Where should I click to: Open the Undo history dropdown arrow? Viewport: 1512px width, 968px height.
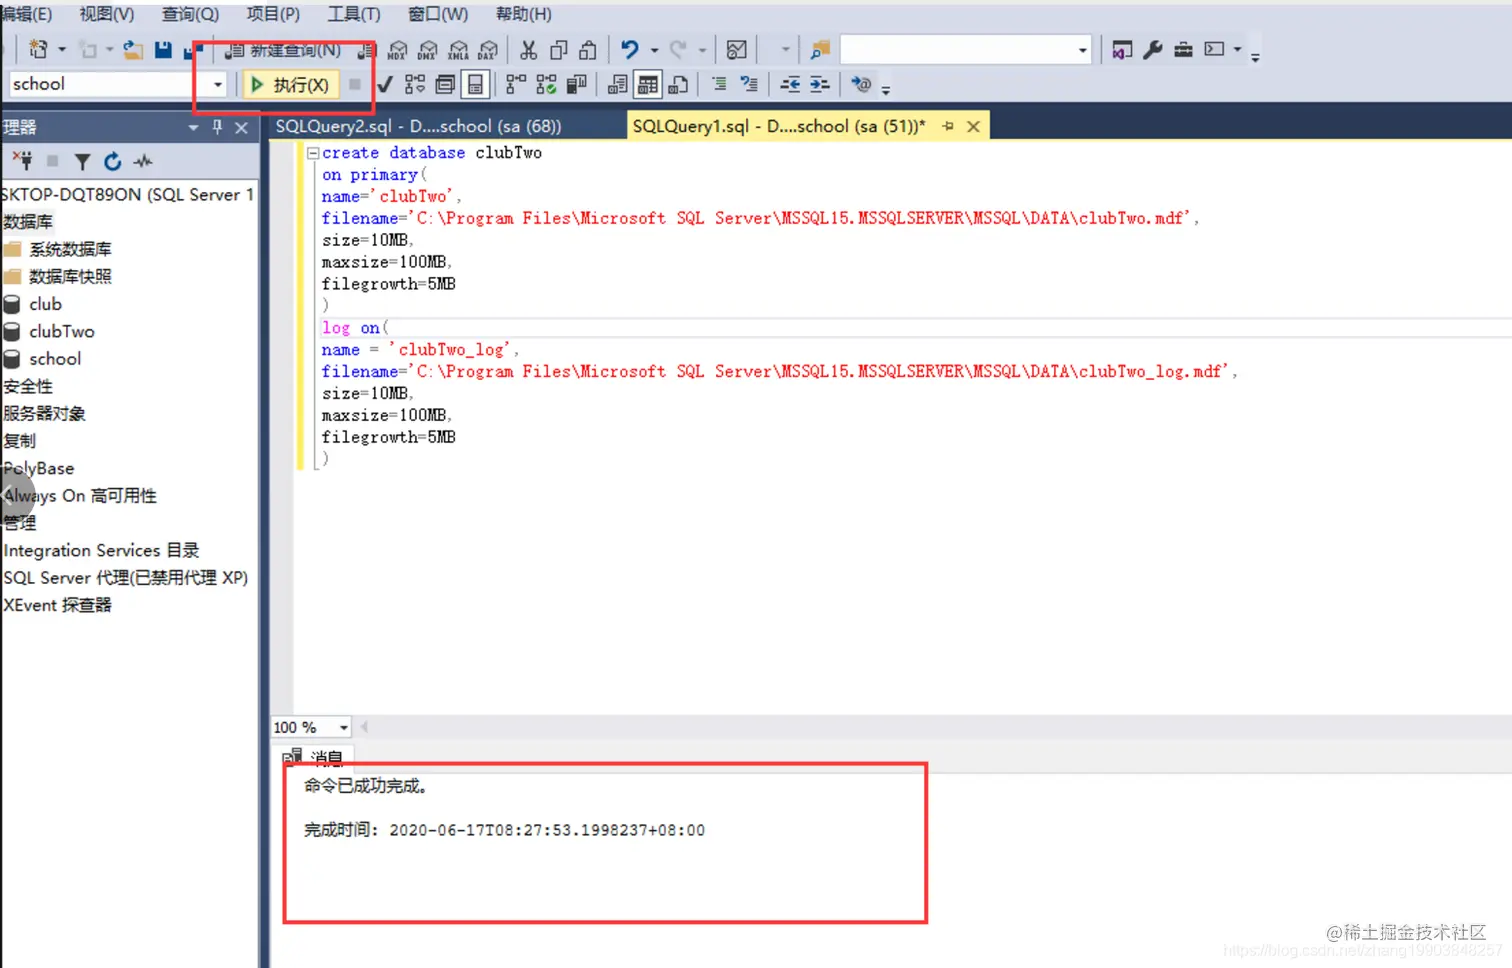[654, 50]
